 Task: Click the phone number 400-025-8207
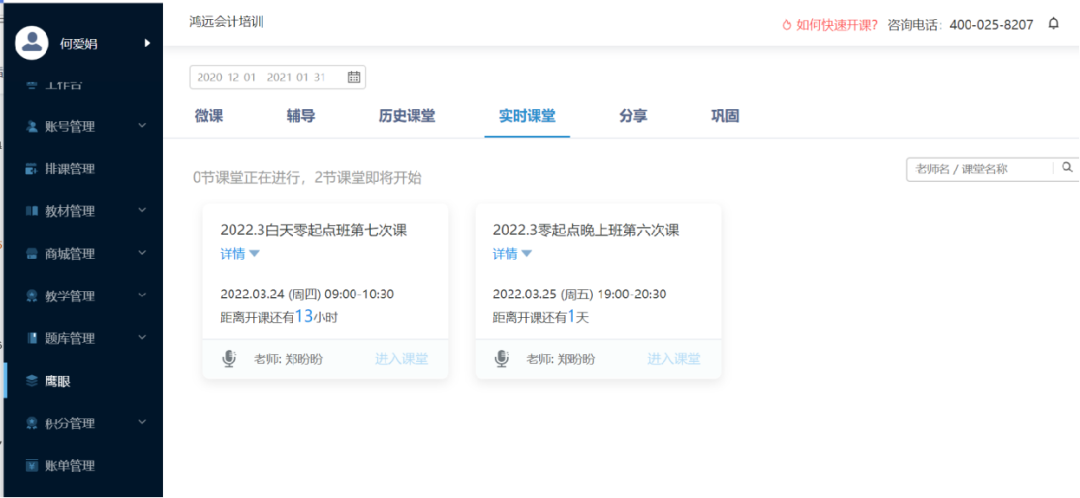(x=991, y=25)
